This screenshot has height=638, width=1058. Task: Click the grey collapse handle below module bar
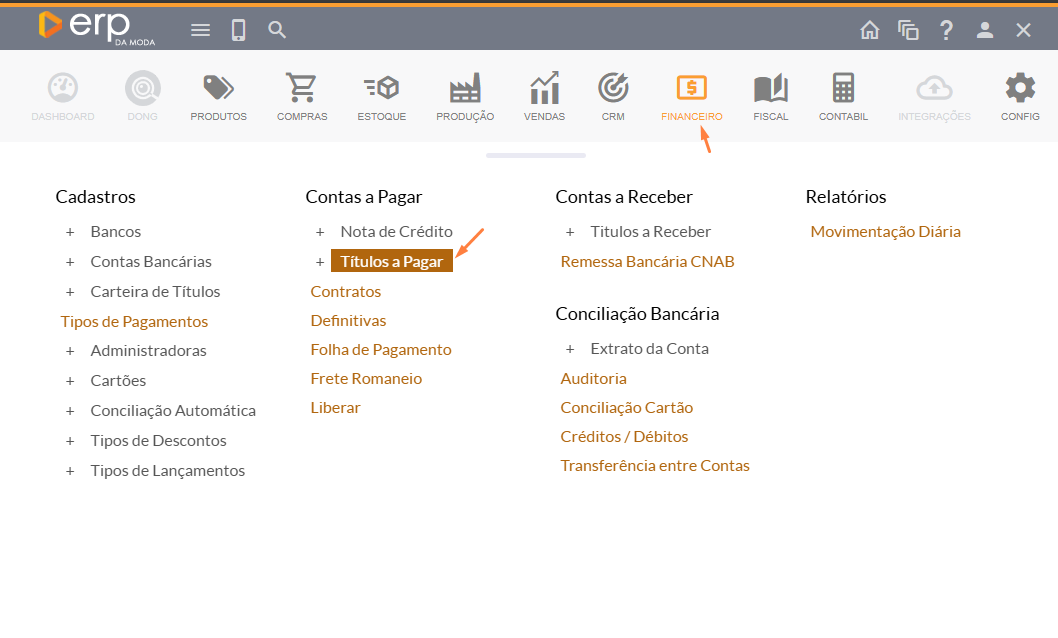[x=536, y=156]
